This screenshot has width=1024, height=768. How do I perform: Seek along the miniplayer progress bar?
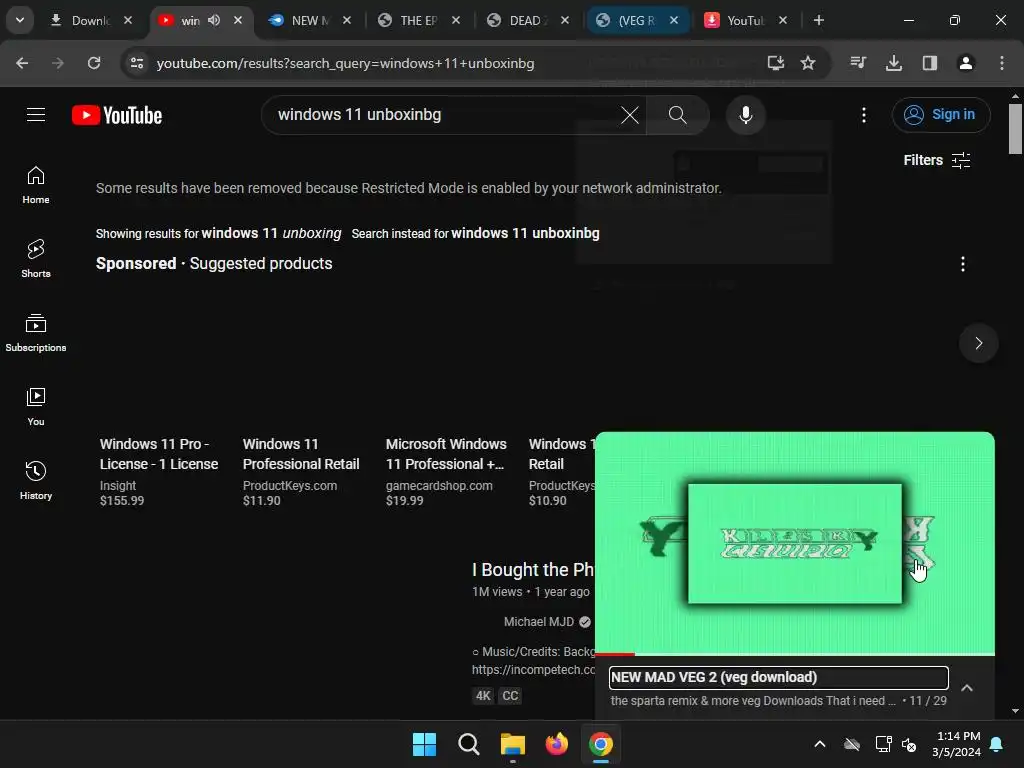point(795,654)
